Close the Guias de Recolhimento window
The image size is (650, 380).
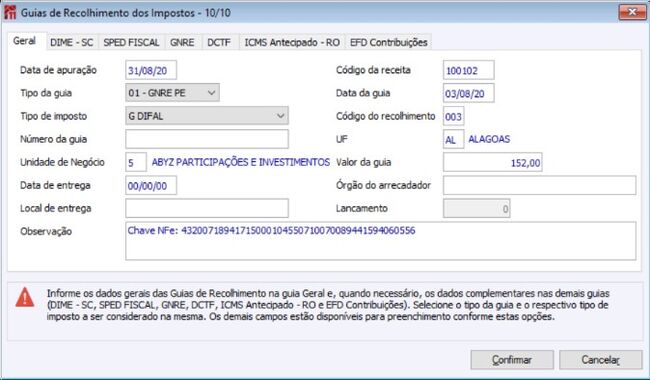632,12
